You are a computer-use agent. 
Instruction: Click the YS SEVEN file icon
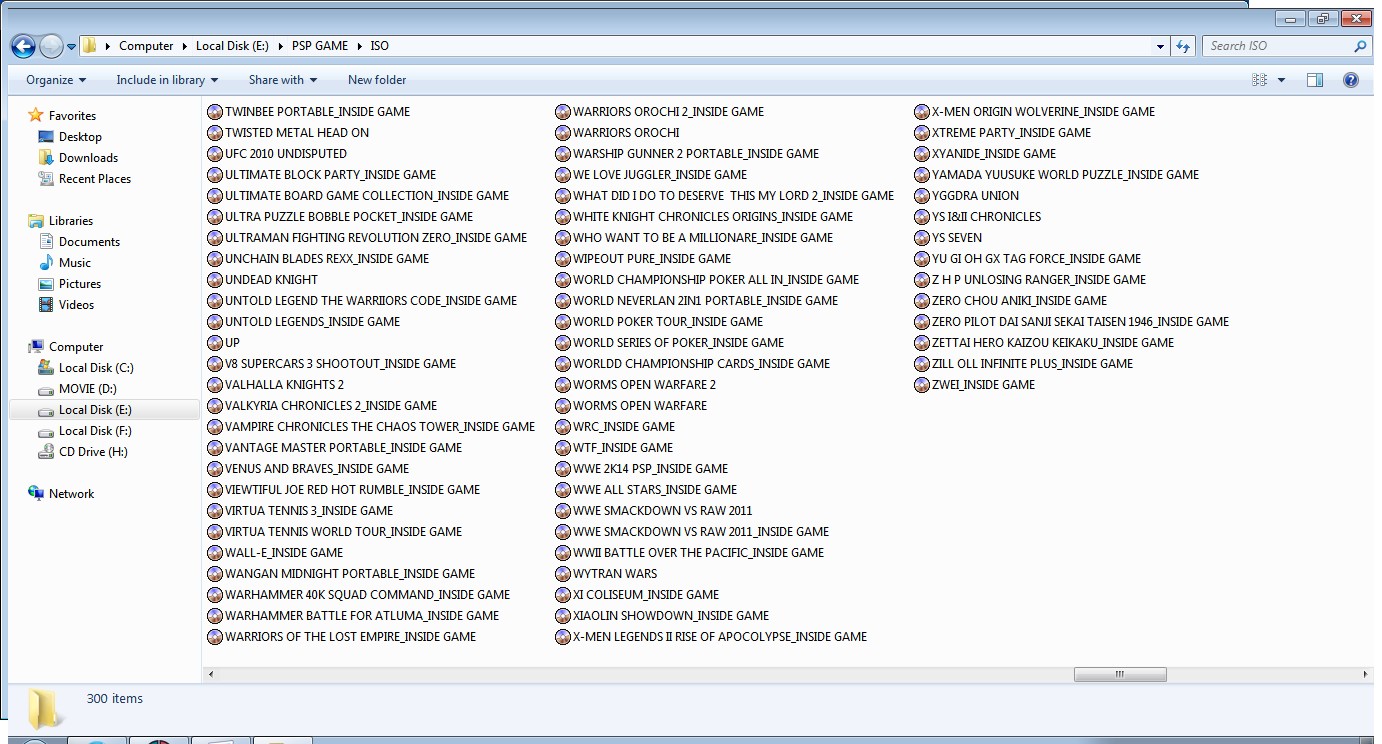coord(922,238)
